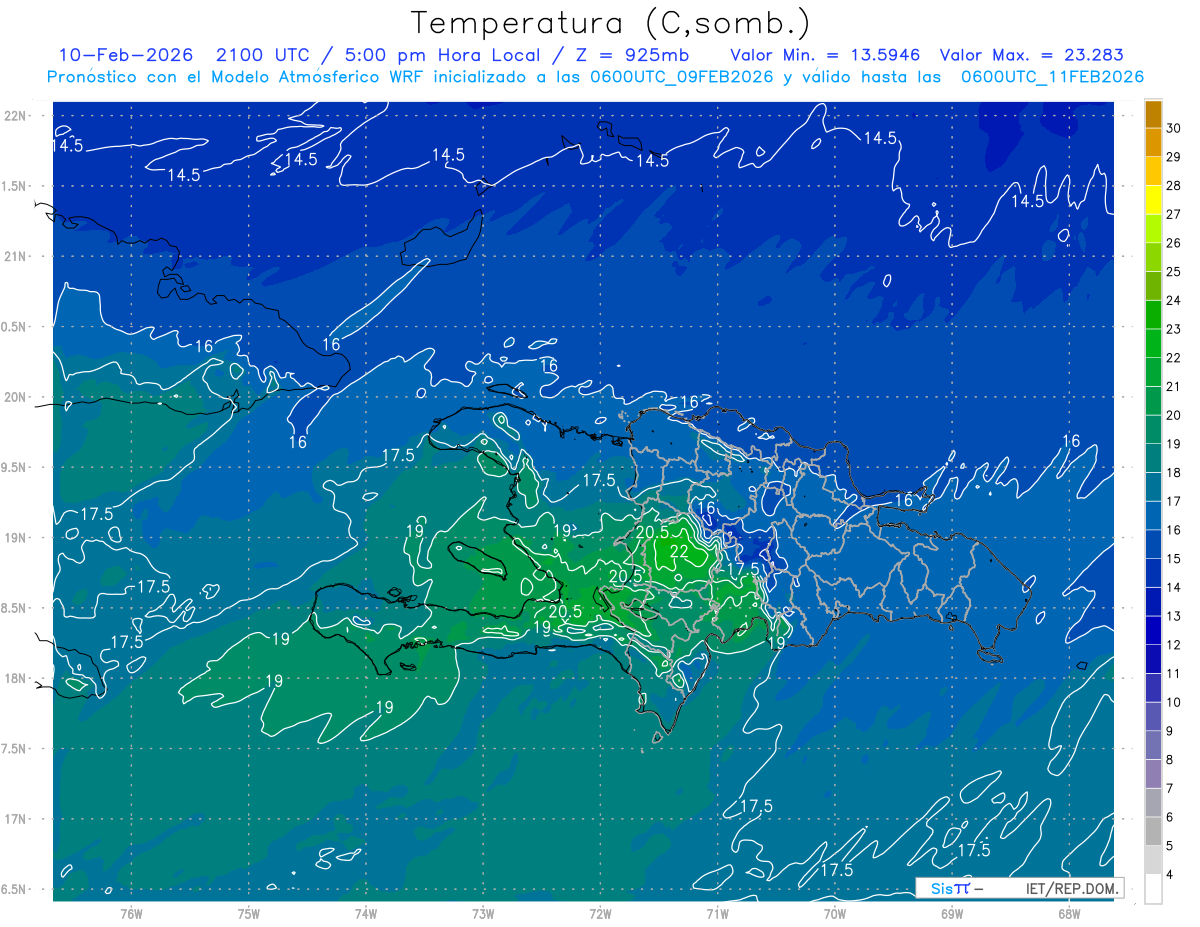Click the 22 contour label over central Hispaniola

tap(679, 551)
